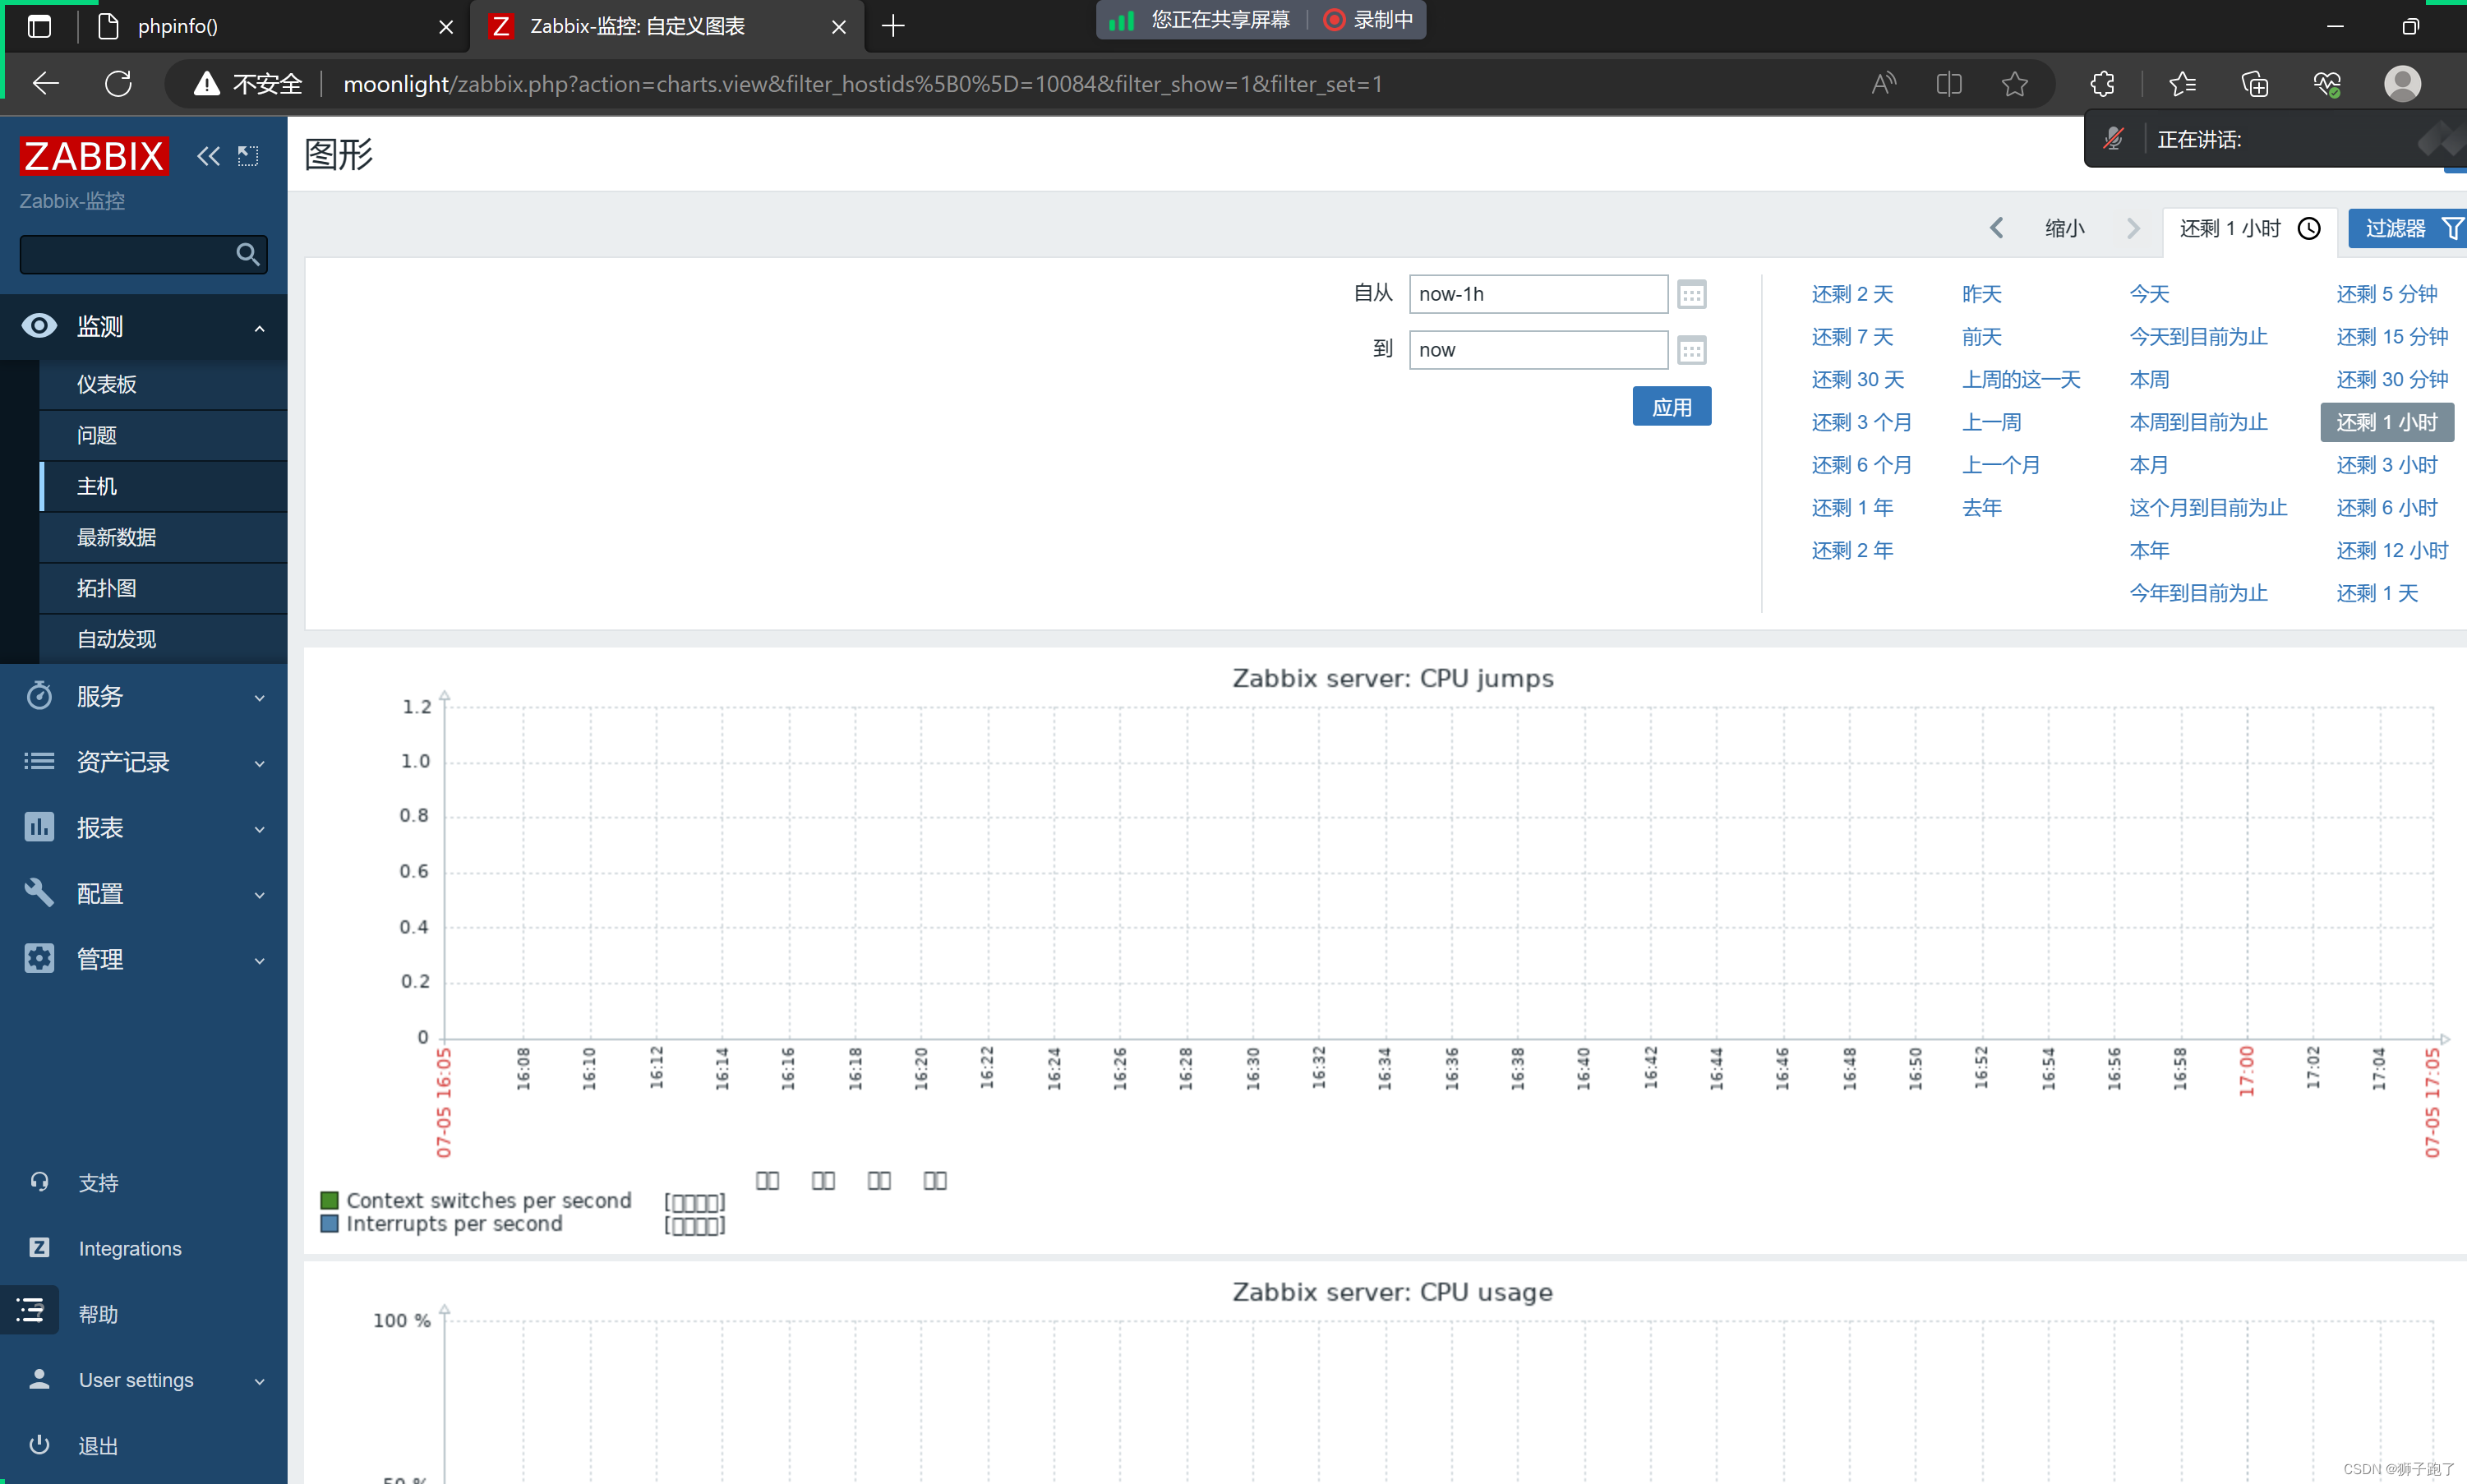Screen dimensions: 2467x1484
Task: Click the Zabbix logo
Action: click(94, 156)
